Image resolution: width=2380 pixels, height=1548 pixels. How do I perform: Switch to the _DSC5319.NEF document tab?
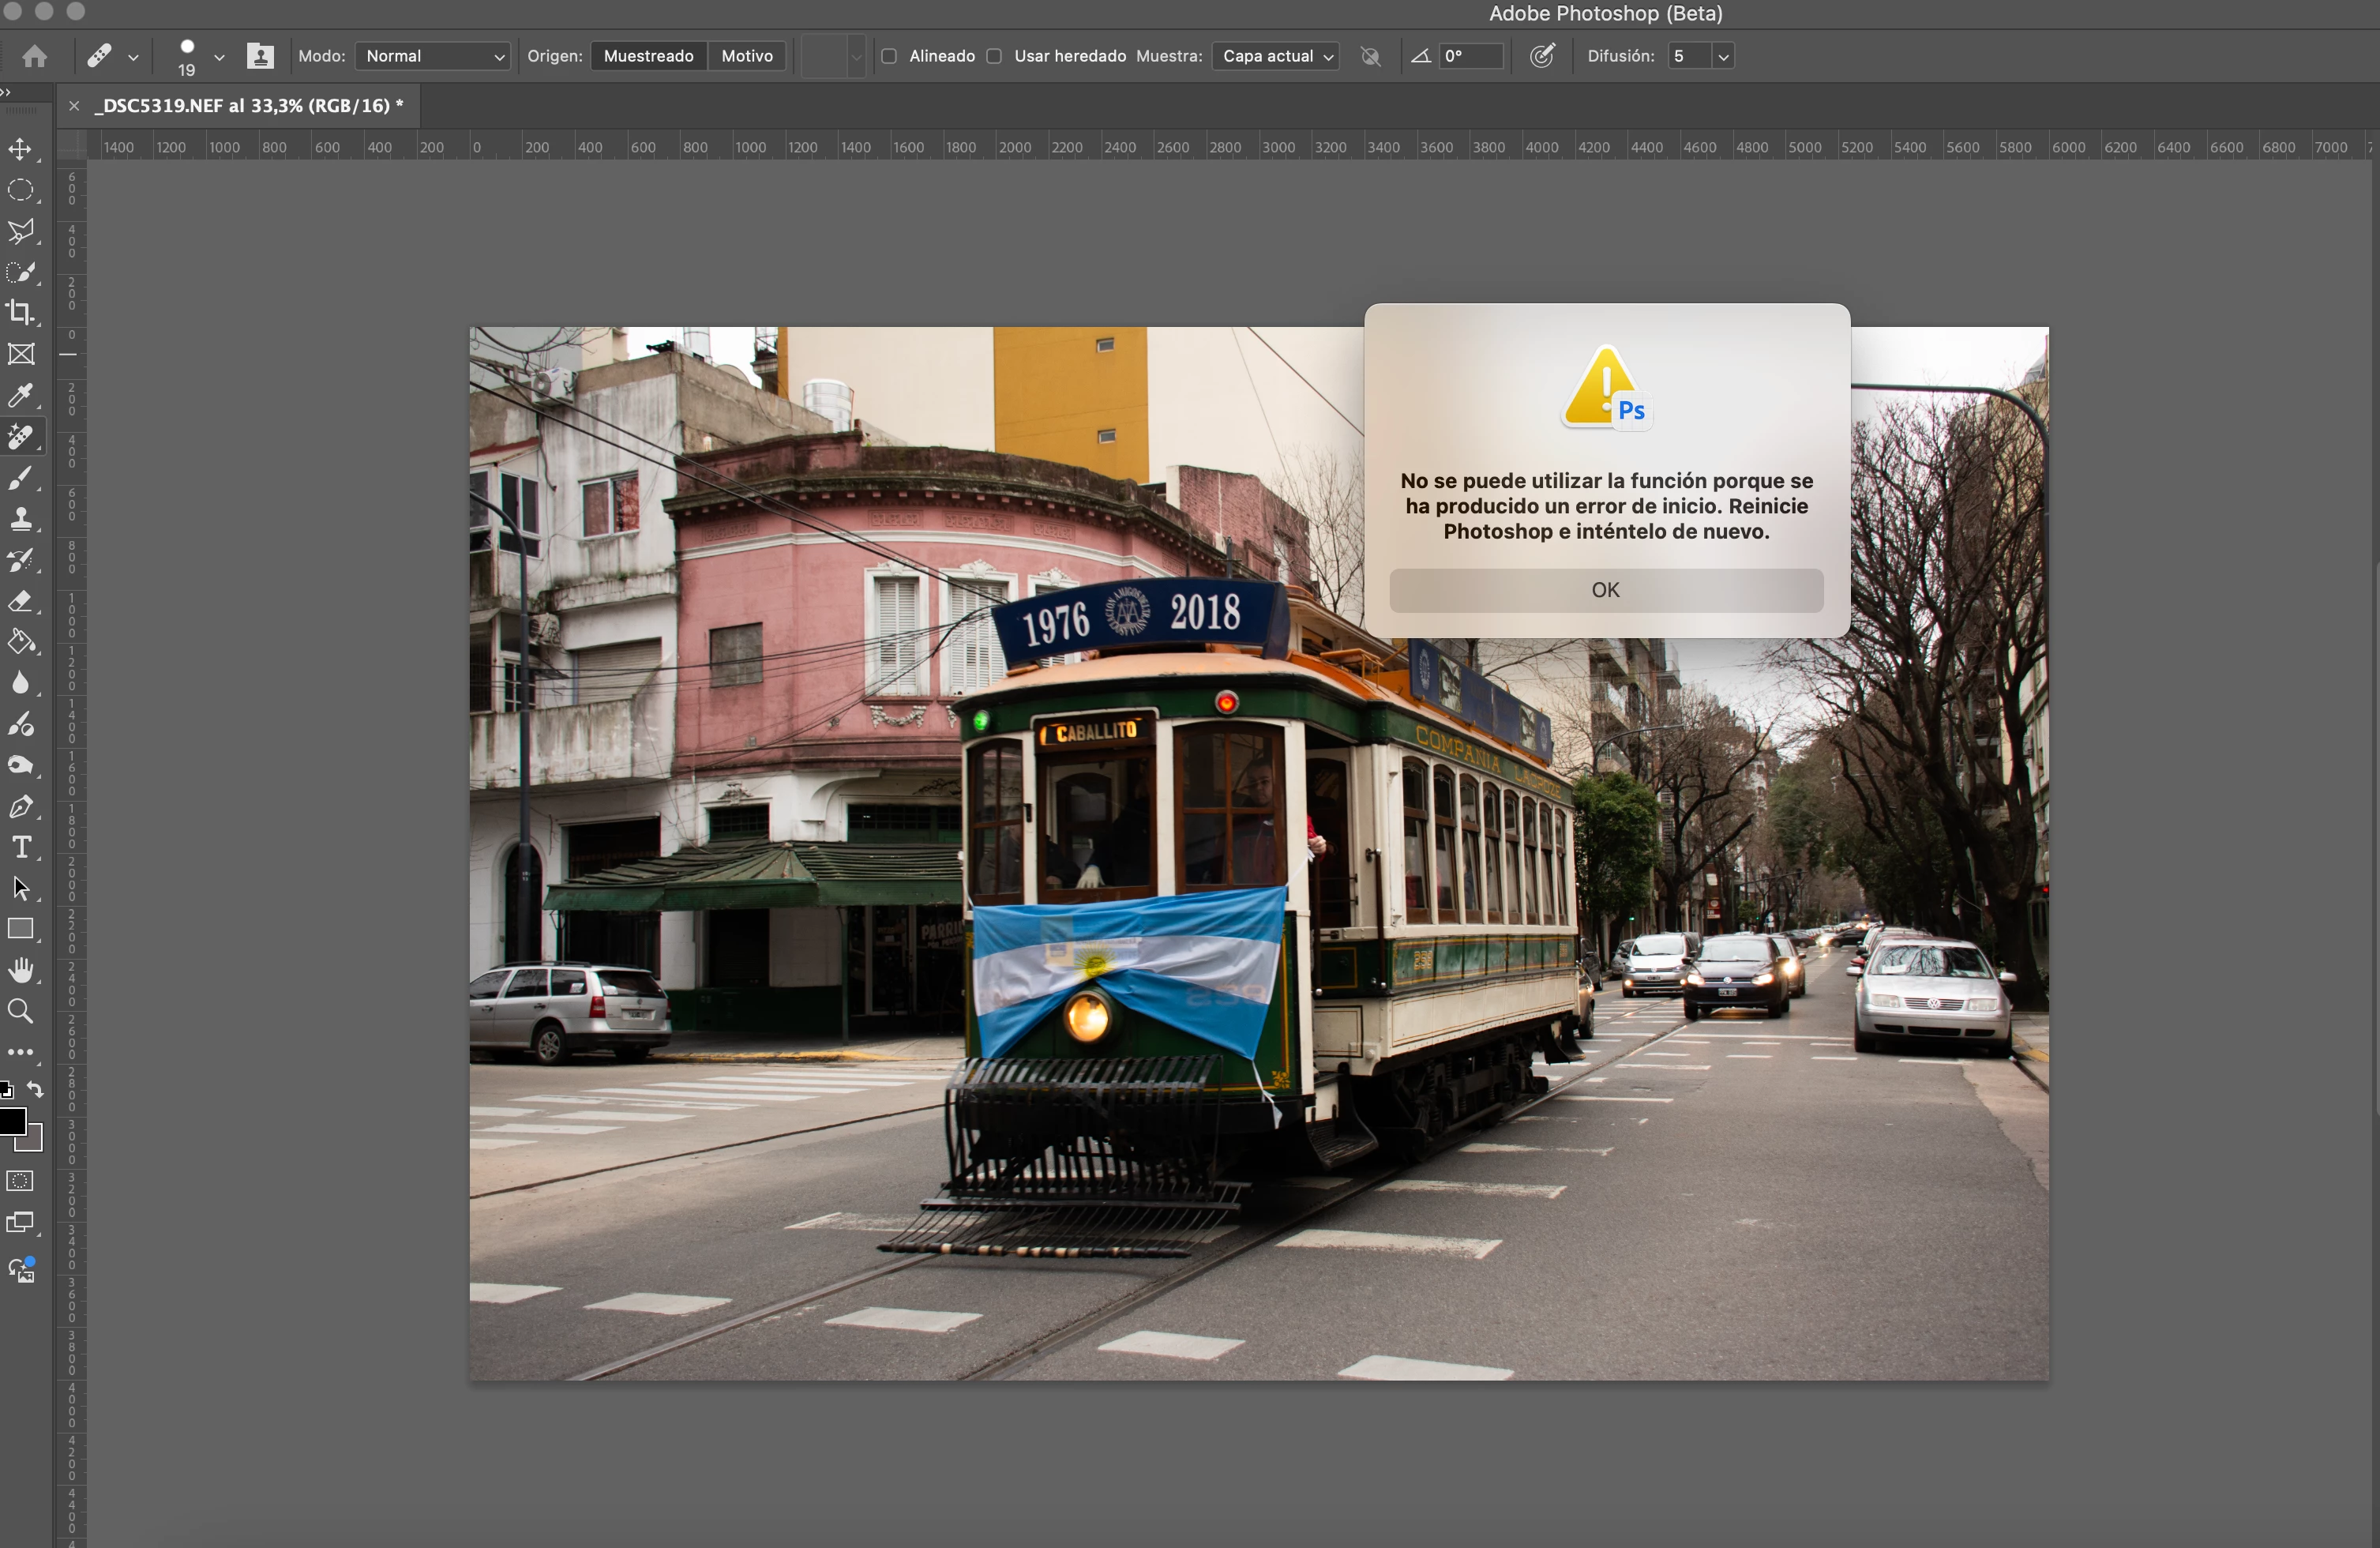(x=249, y=105)
